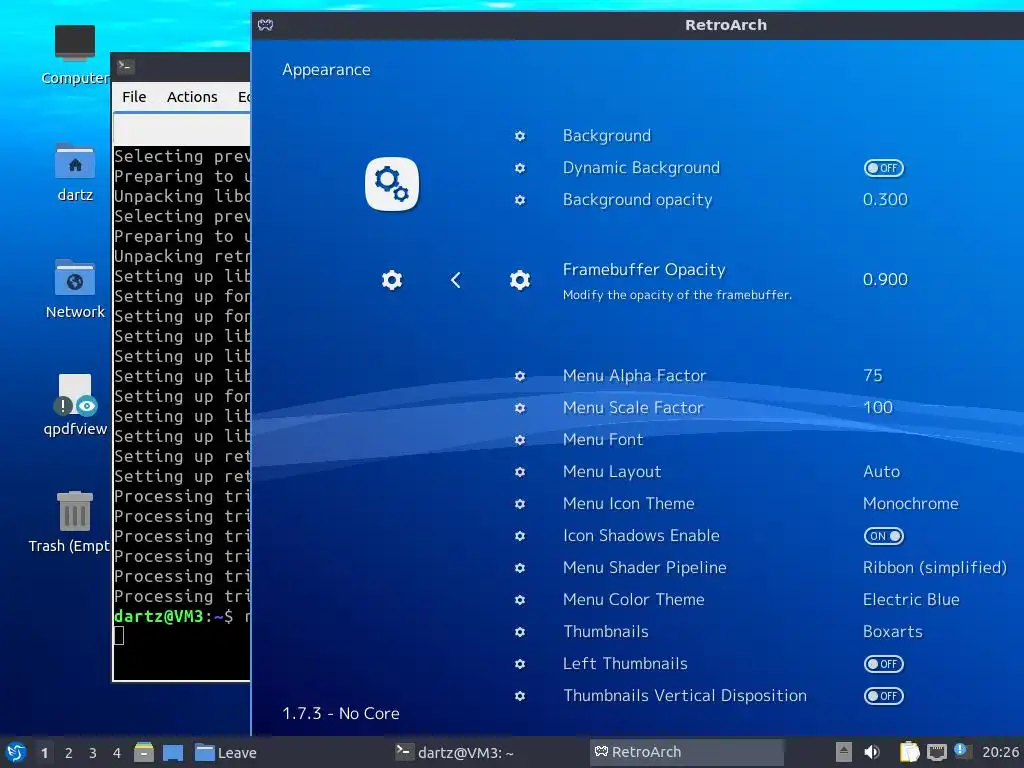Click the Leave button in taskbar

[x=226, y=752]
